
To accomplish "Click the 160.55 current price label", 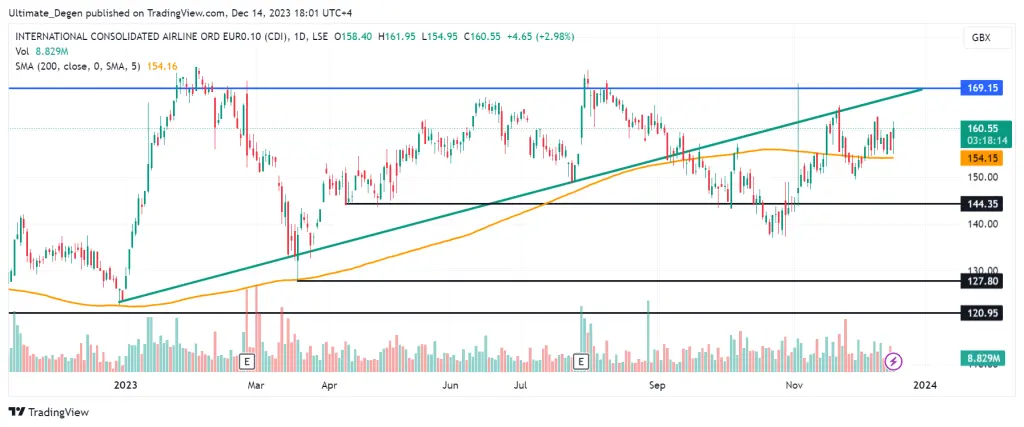I will [985, 128].
